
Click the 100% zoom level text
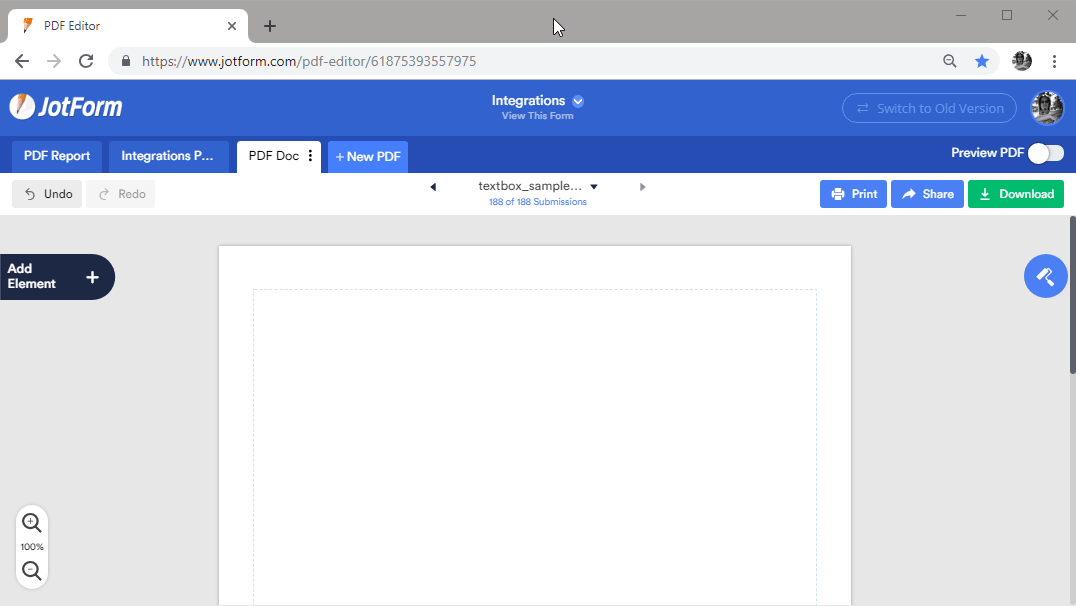tap(32, 547)
